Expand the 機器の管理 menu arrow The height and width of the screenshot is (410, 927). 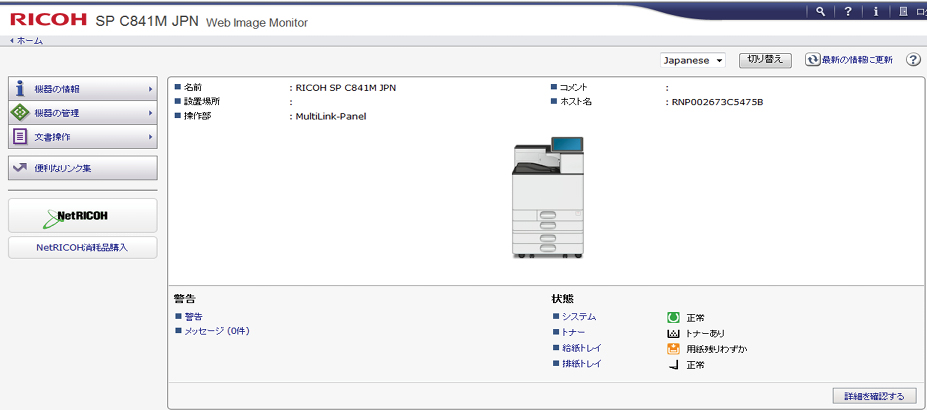click(x=150, y=113)
